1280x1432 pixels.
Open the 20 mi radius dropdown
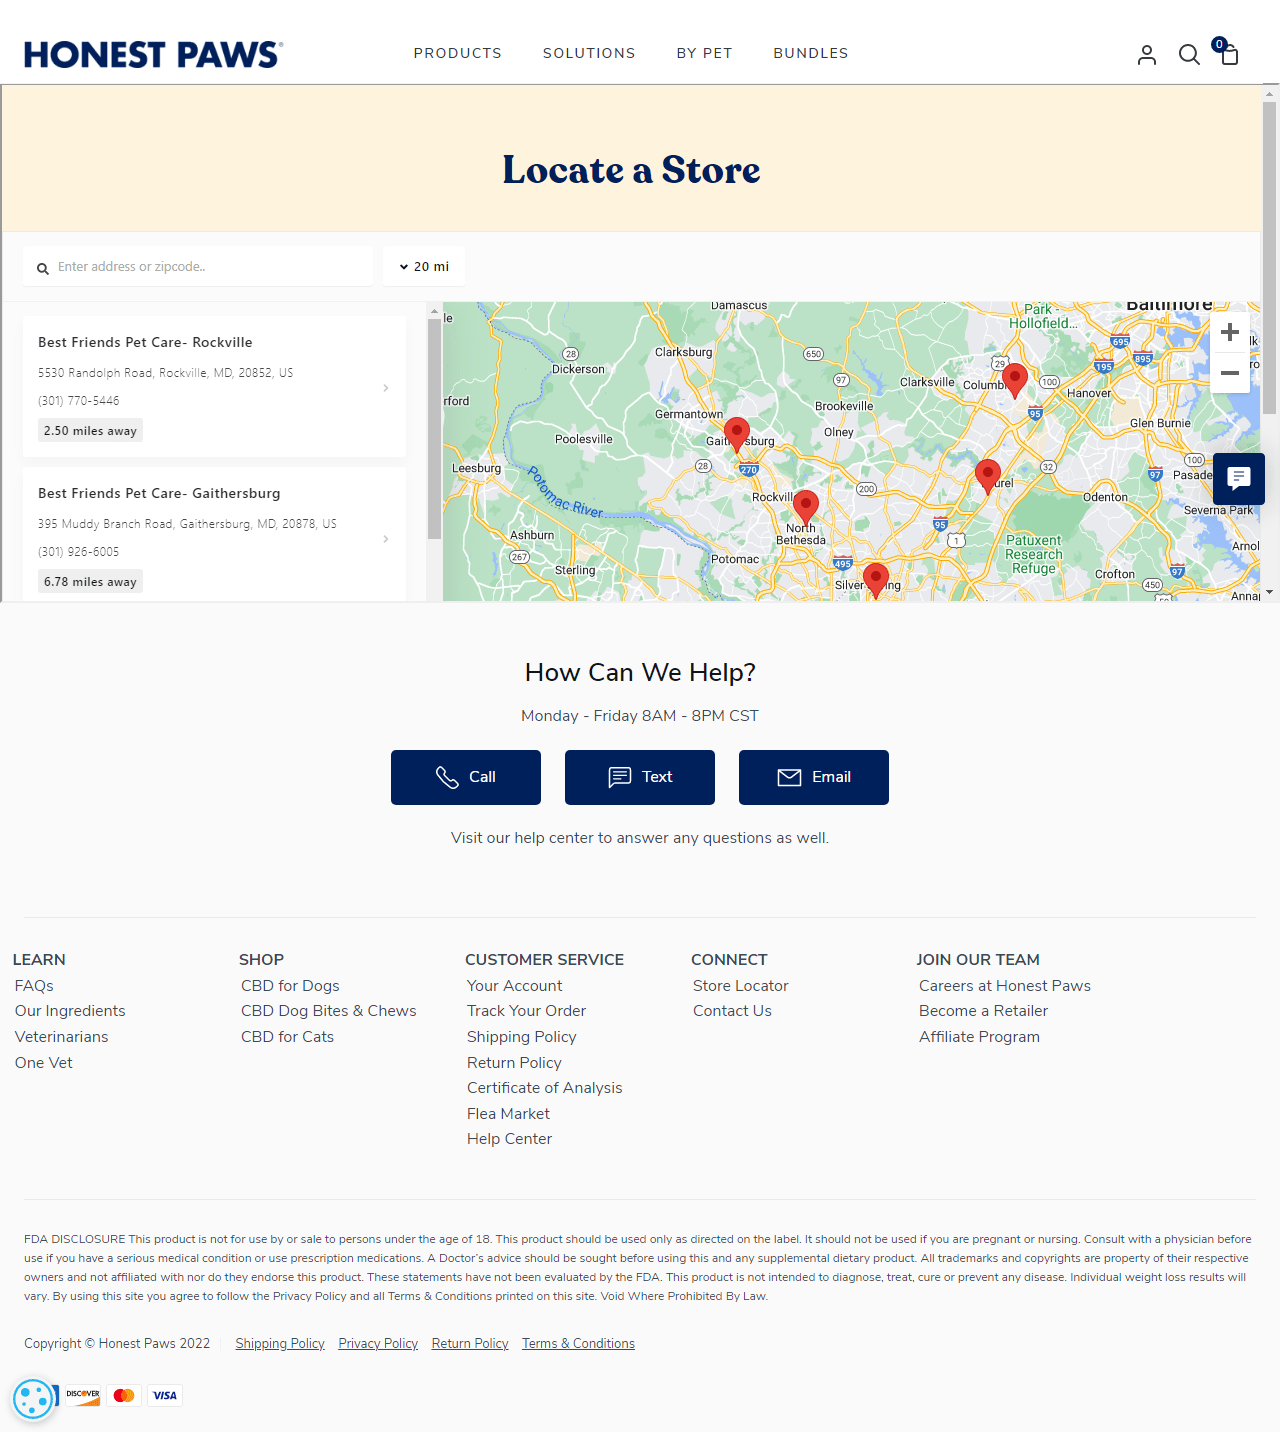pyautogui.click(x=423, y=266)
